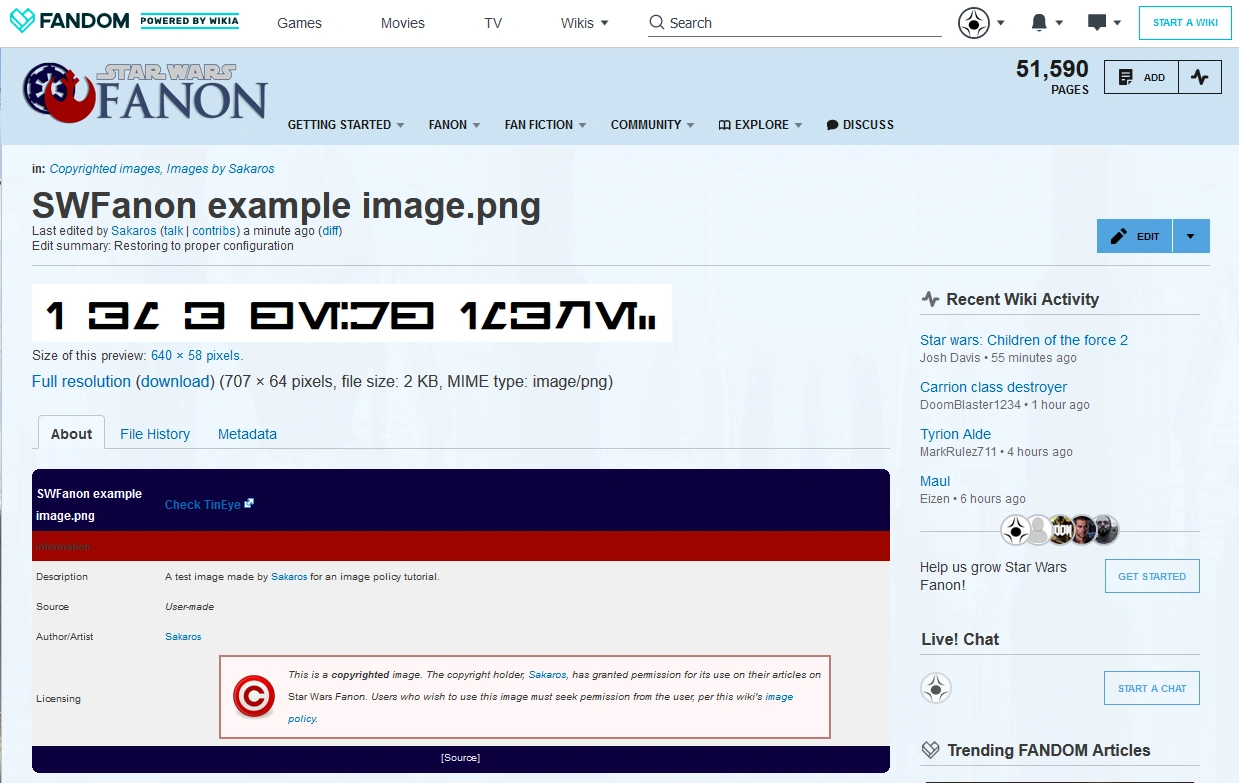The height and width of the screenshot is (783, 1239).
Task: Open the Copyrighted images category link
Action: (105, 169)
